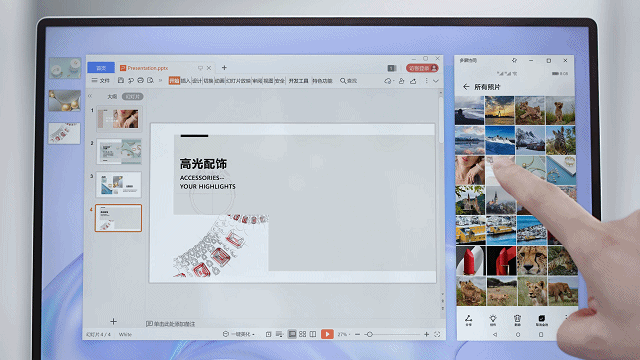Open the 插入 insert ribbon tab
Viewport: 640px width, 360px height.
point(185,81)
